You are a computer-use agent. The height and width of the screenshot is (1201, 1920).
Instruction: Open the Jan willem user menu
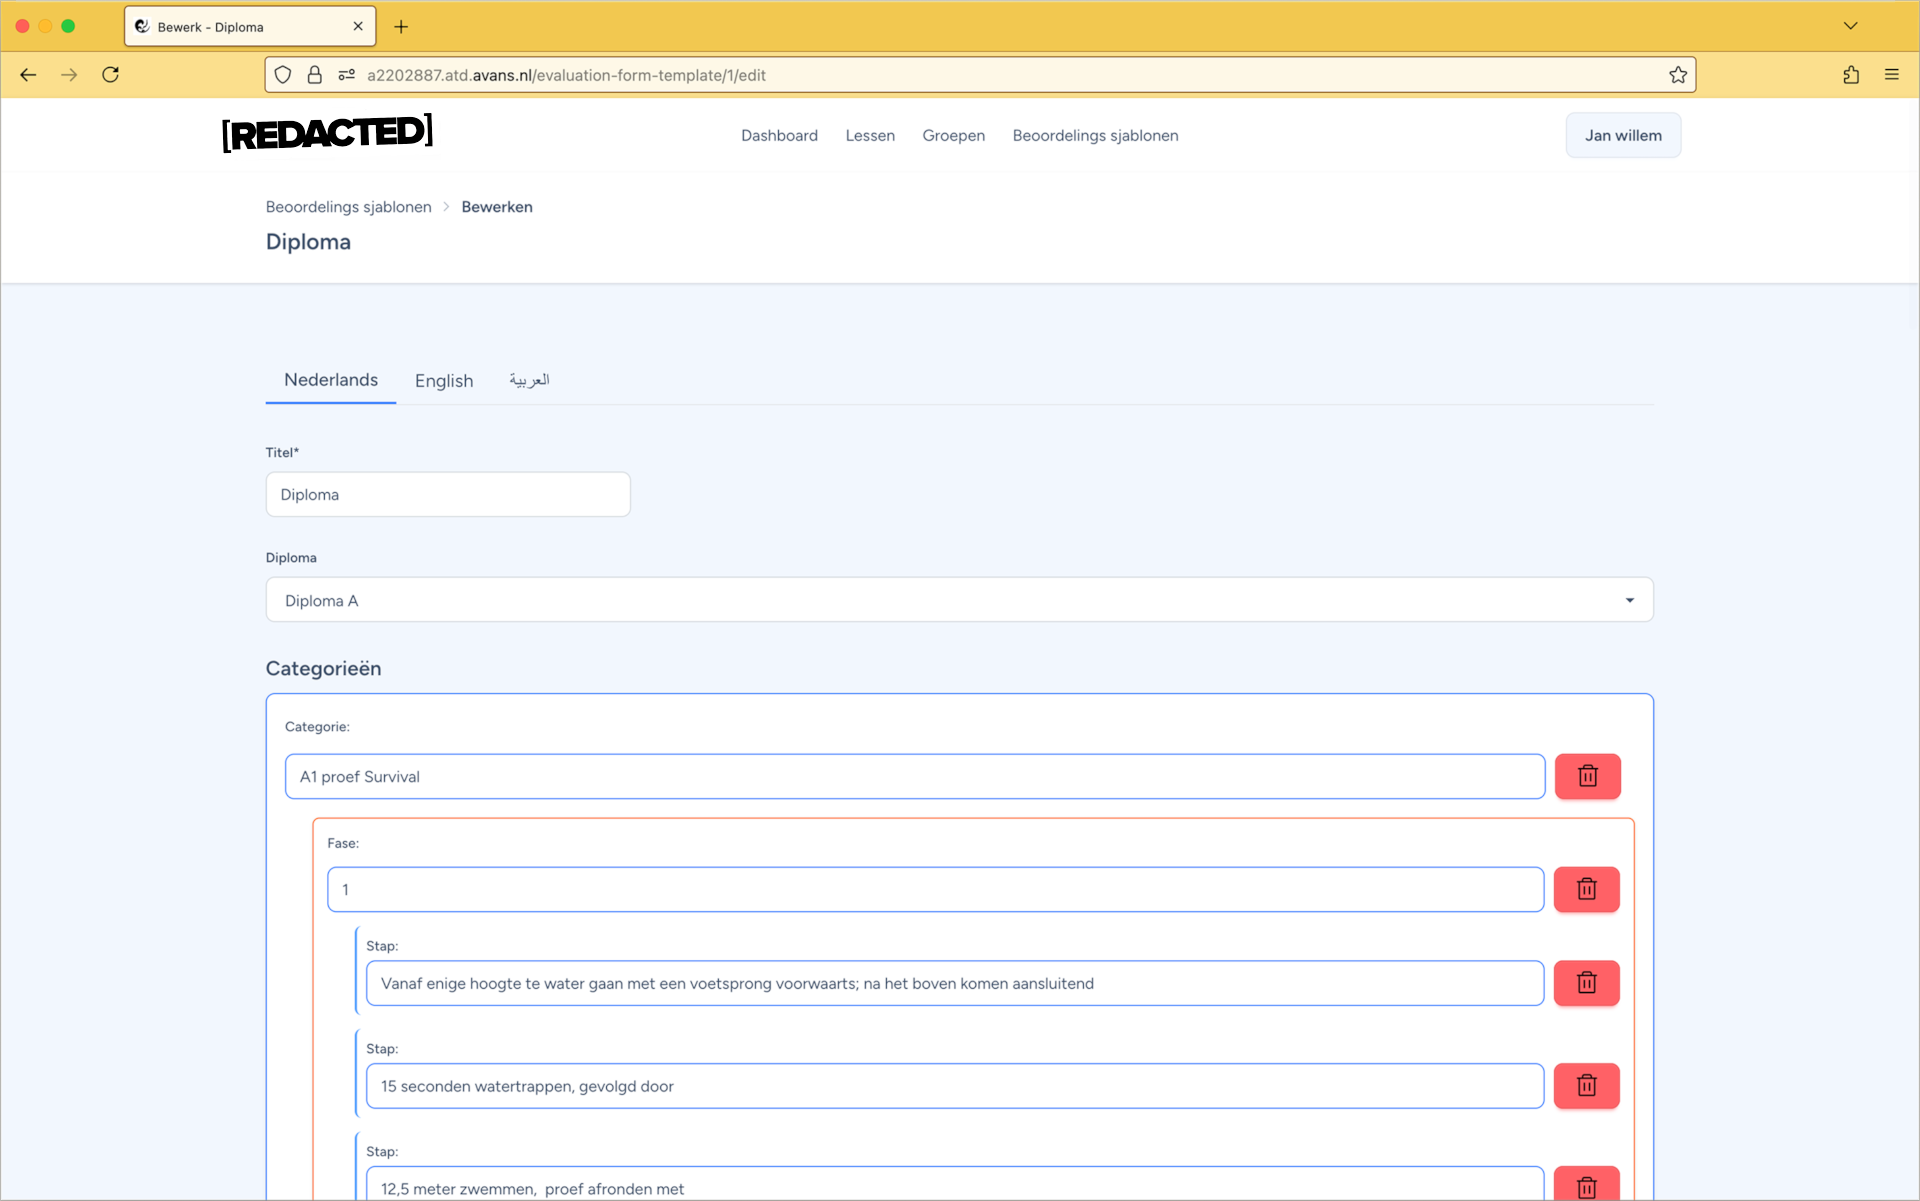tap(1622, 135)
